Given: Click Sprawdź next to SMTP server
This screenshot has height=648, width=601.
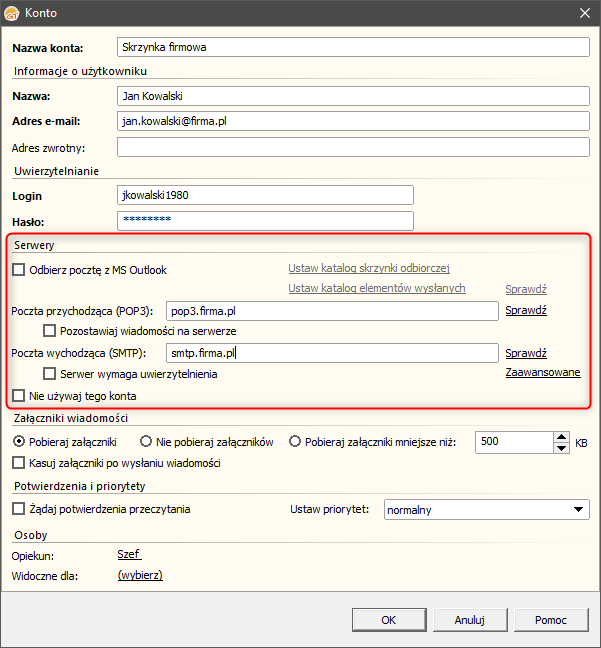Looking at the screenshot, I should click(526, 353).
